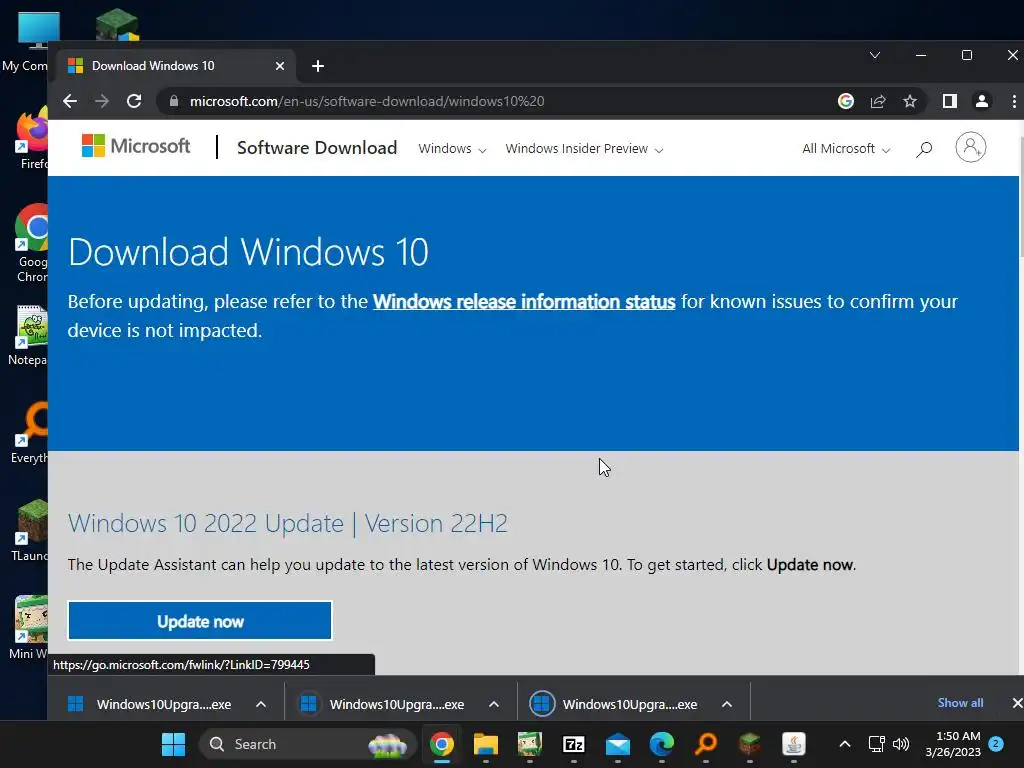Sign in with the account icon
Viewport: 1024px width, 768px height.
coord(970,147)
